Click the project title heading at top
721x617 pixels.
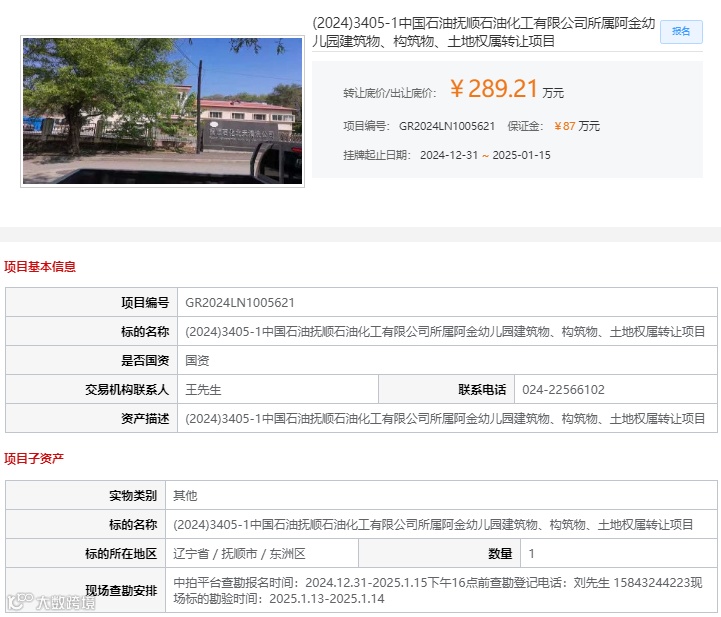tap(484, 32)
